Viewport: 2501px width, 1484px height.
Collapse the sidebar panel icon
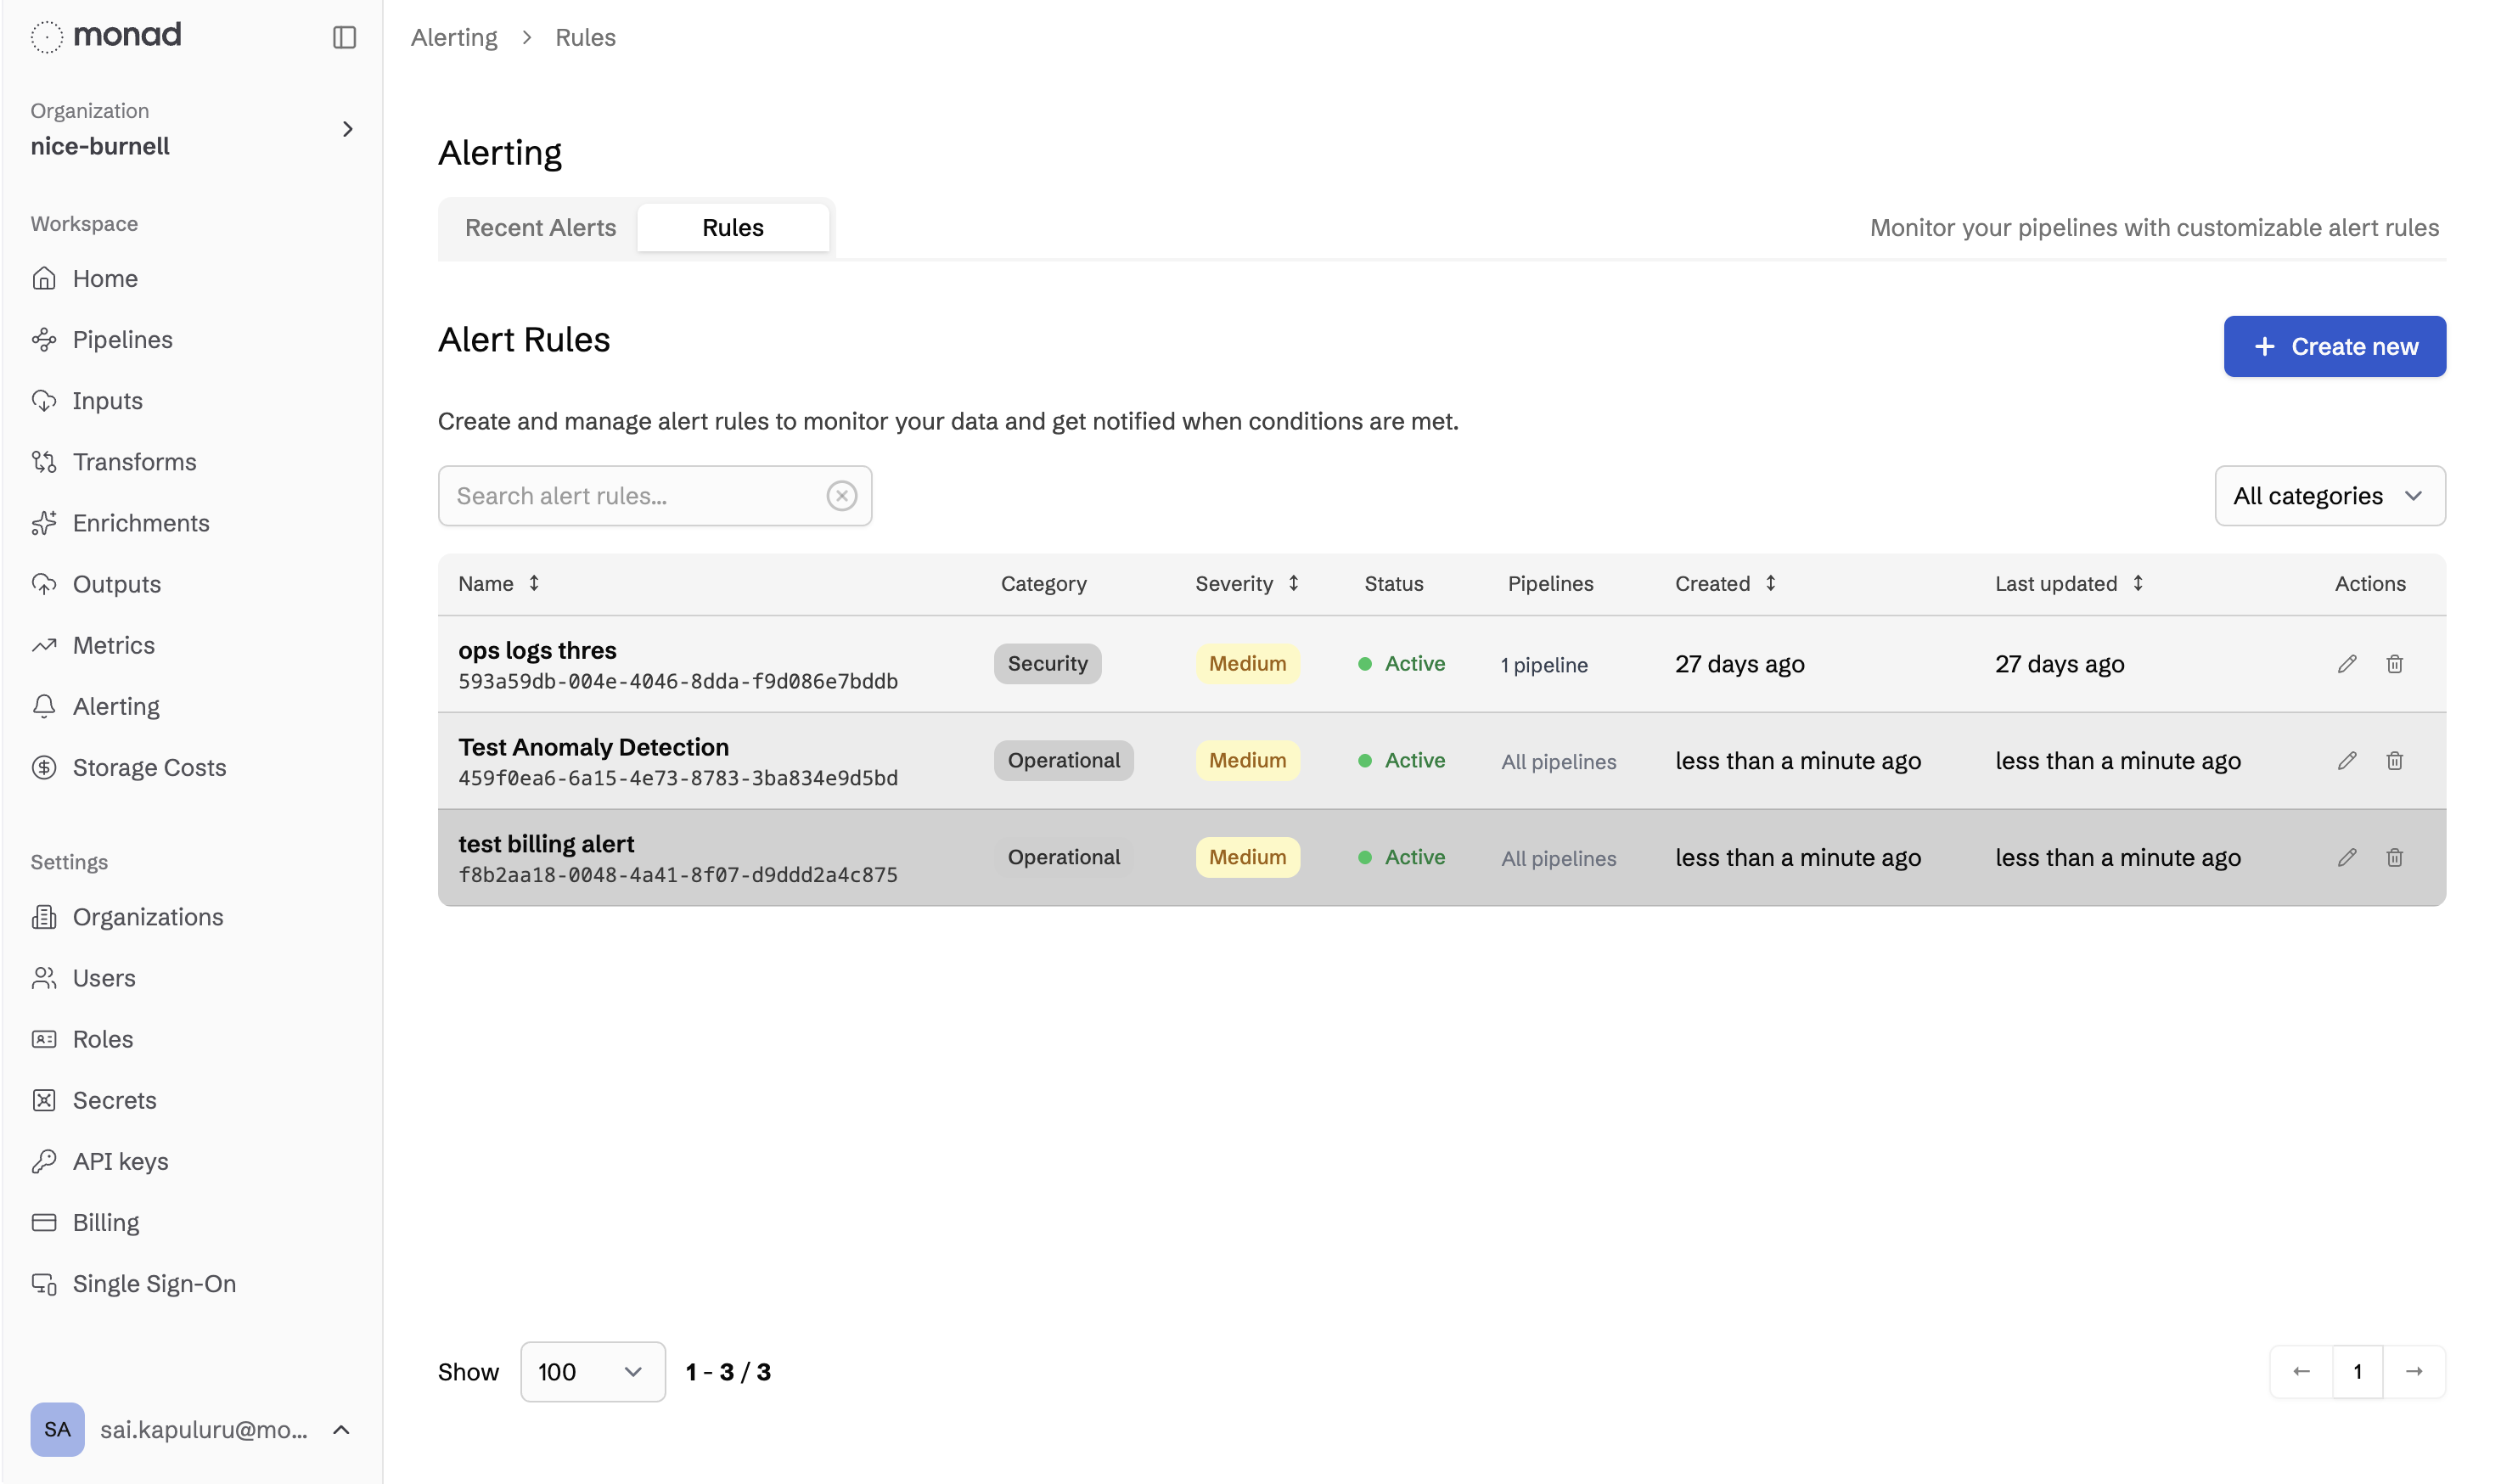tap(344, 37)
